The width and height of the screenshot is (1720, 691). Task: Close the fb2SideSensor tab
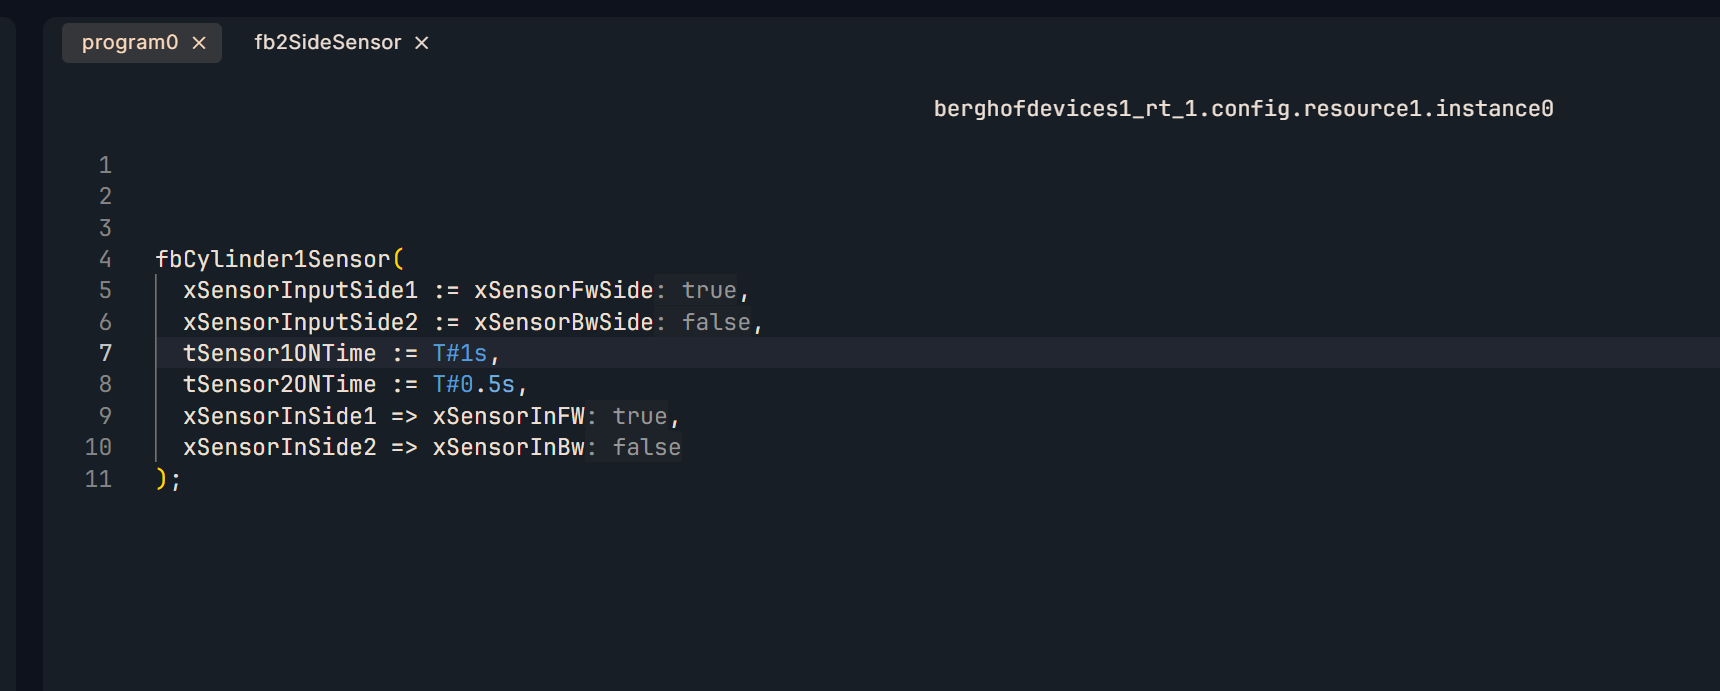422,43
